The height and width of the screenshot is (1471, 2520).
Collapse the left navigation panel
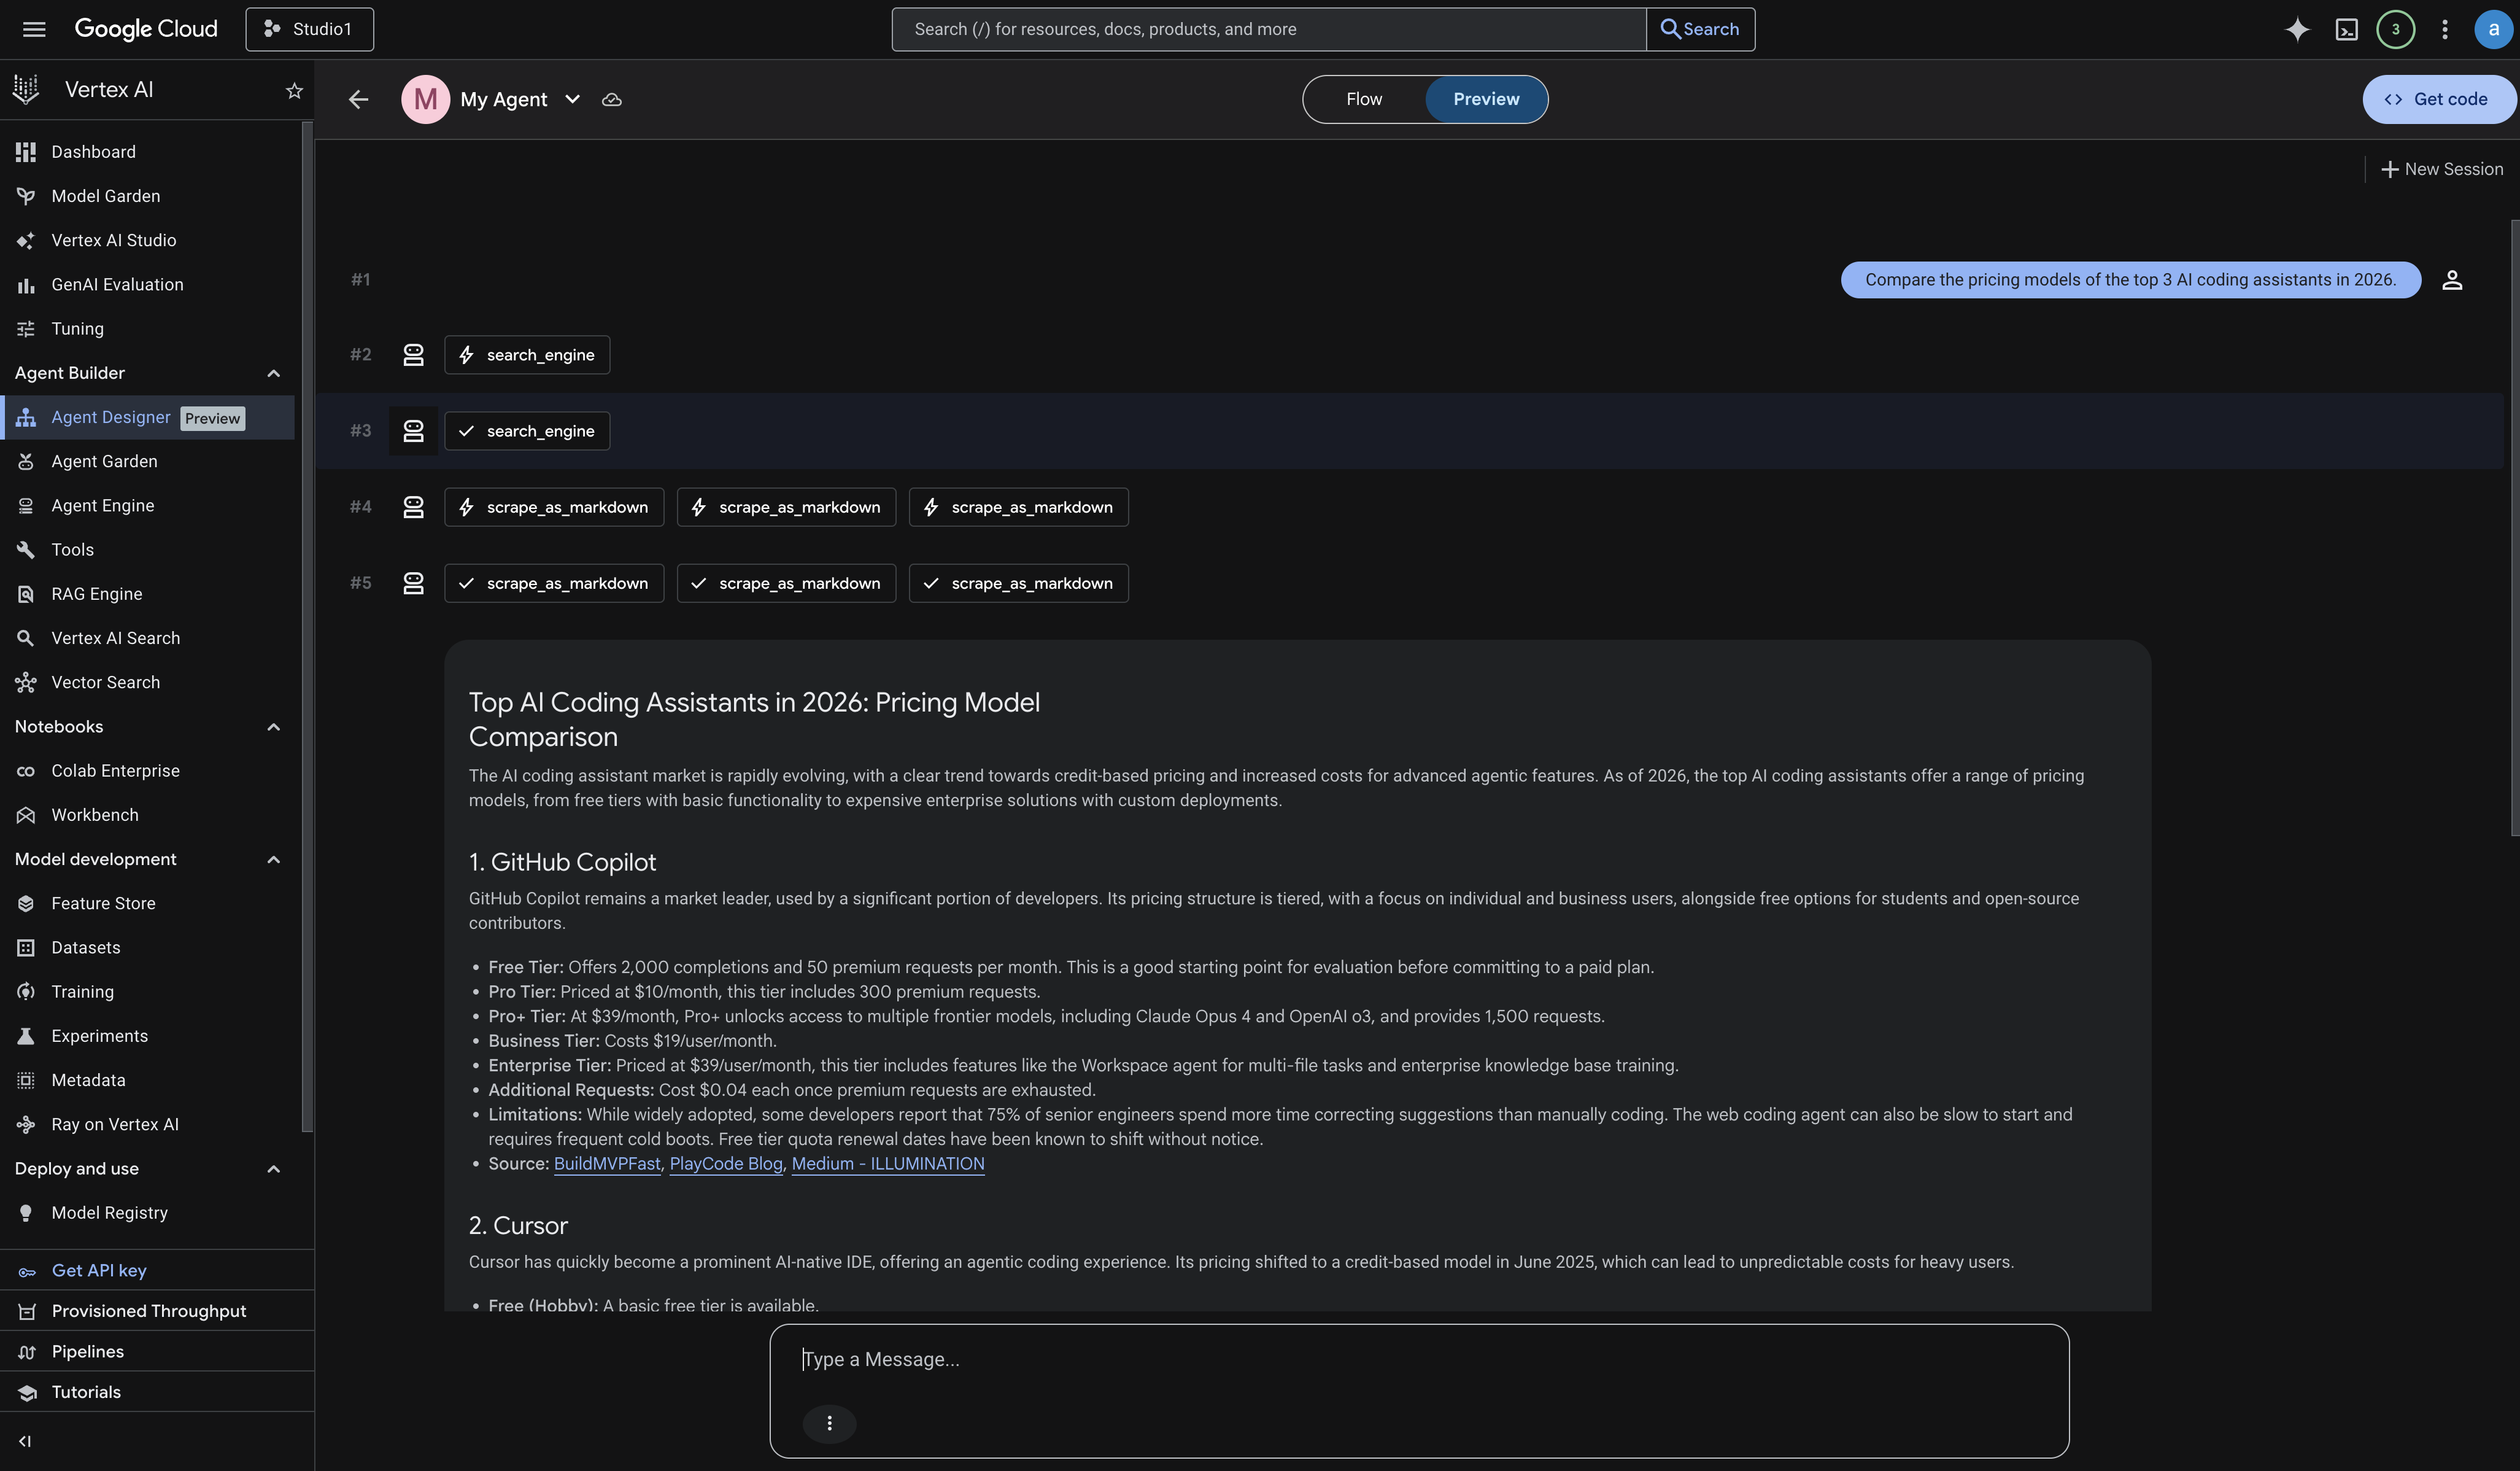pyautogui.click(x=24, y=1440)
